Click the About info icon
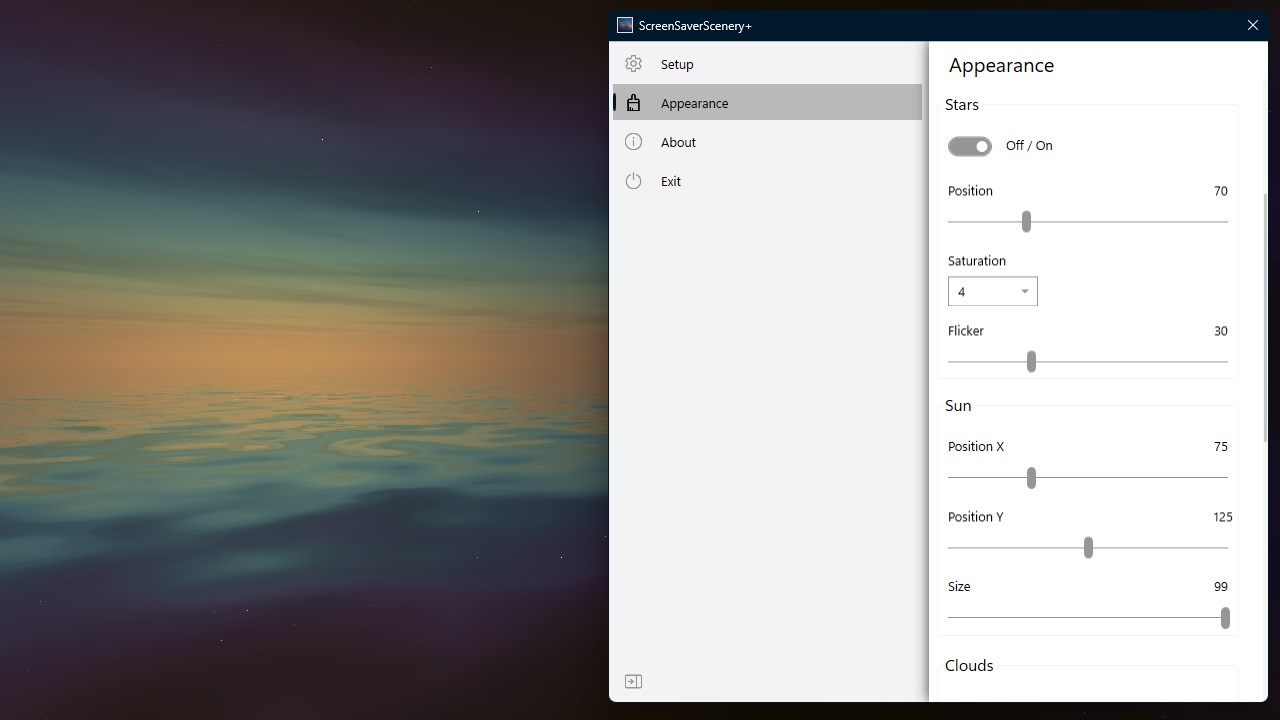 click(633, 142)
